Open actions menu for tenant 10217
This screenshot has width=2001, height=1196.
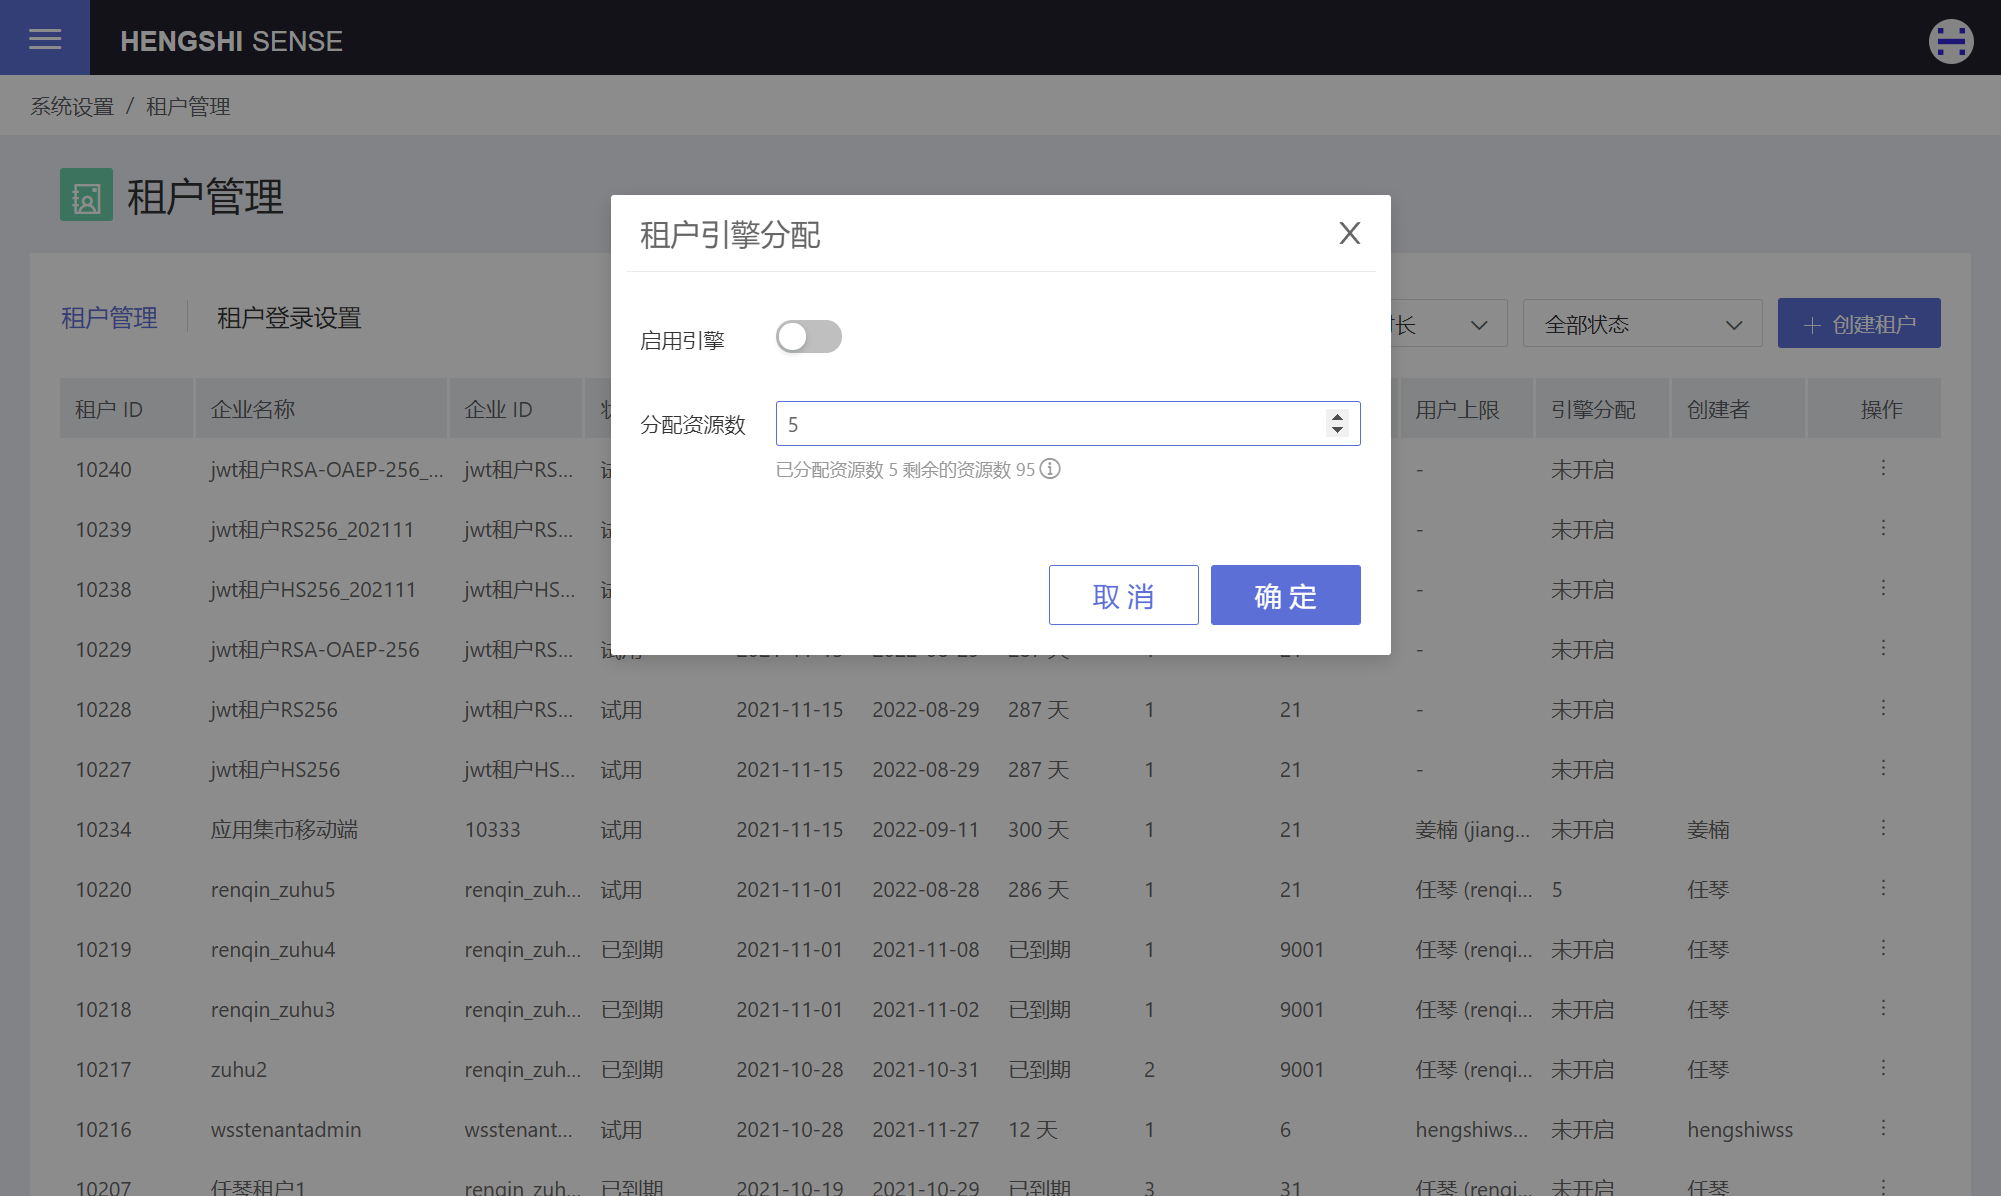pos(1883,1068)
